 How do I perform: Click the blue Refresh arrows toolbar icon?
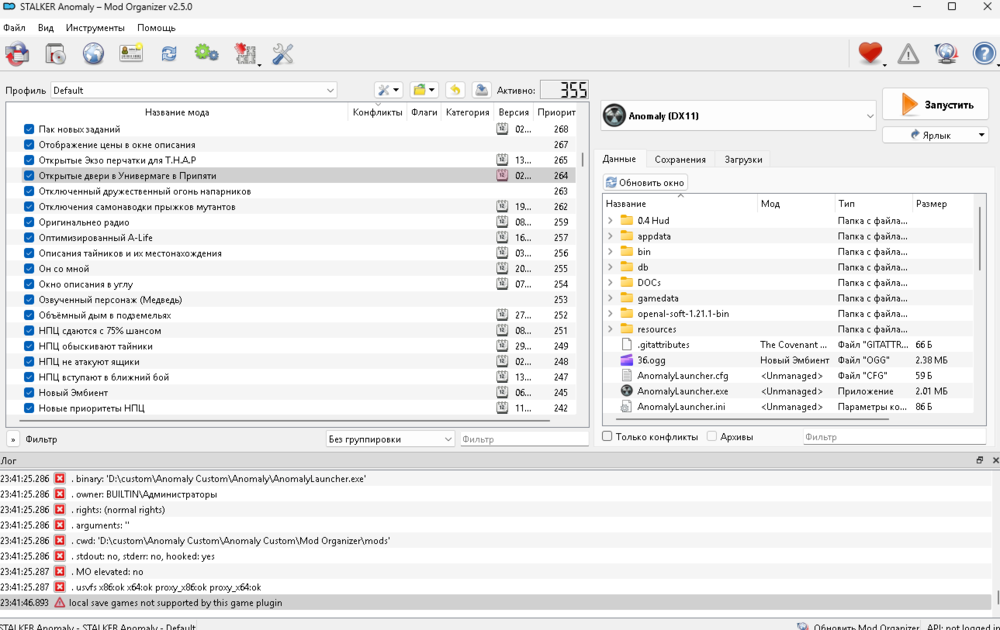coord(169,54)
